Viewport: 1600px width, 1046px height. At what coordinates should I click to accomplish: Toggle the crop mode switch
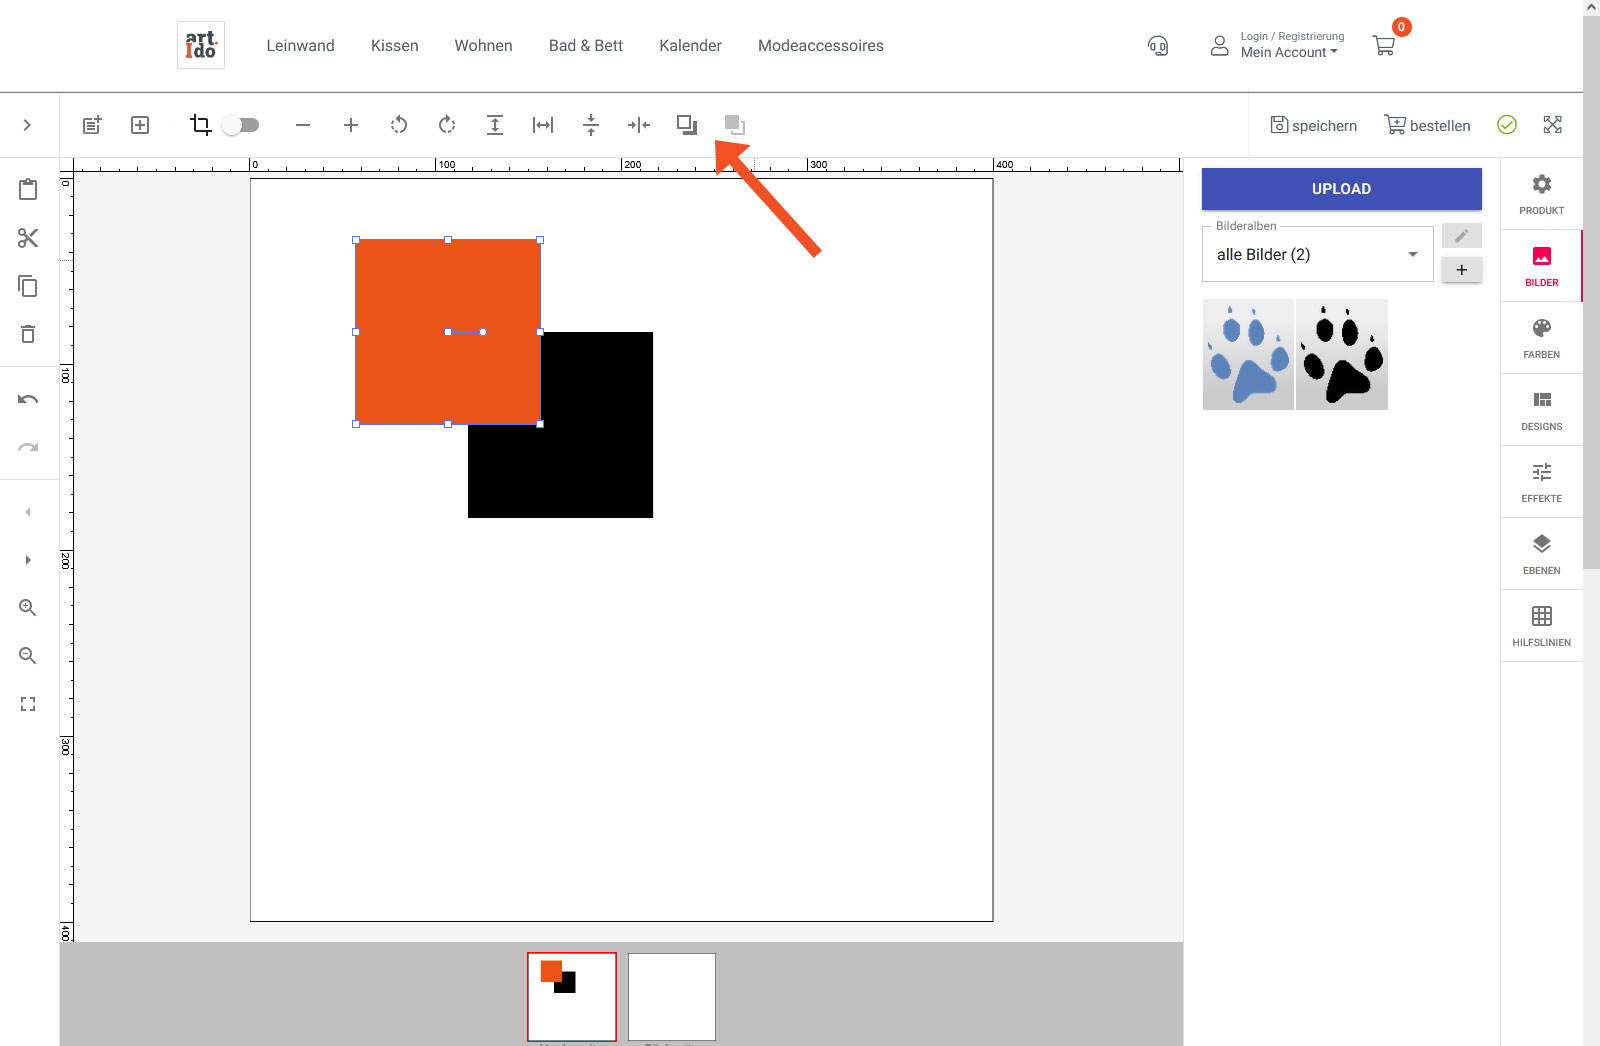241,125
